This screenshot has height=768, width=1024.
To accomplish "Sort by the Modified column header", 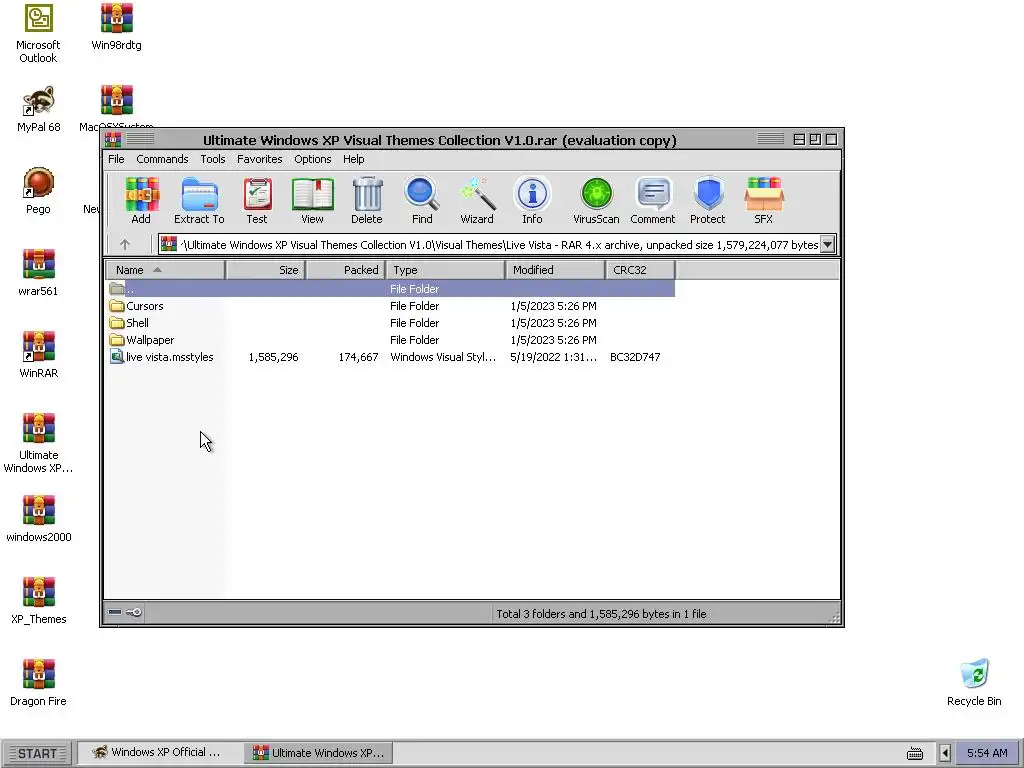I will tap(555, 270).
